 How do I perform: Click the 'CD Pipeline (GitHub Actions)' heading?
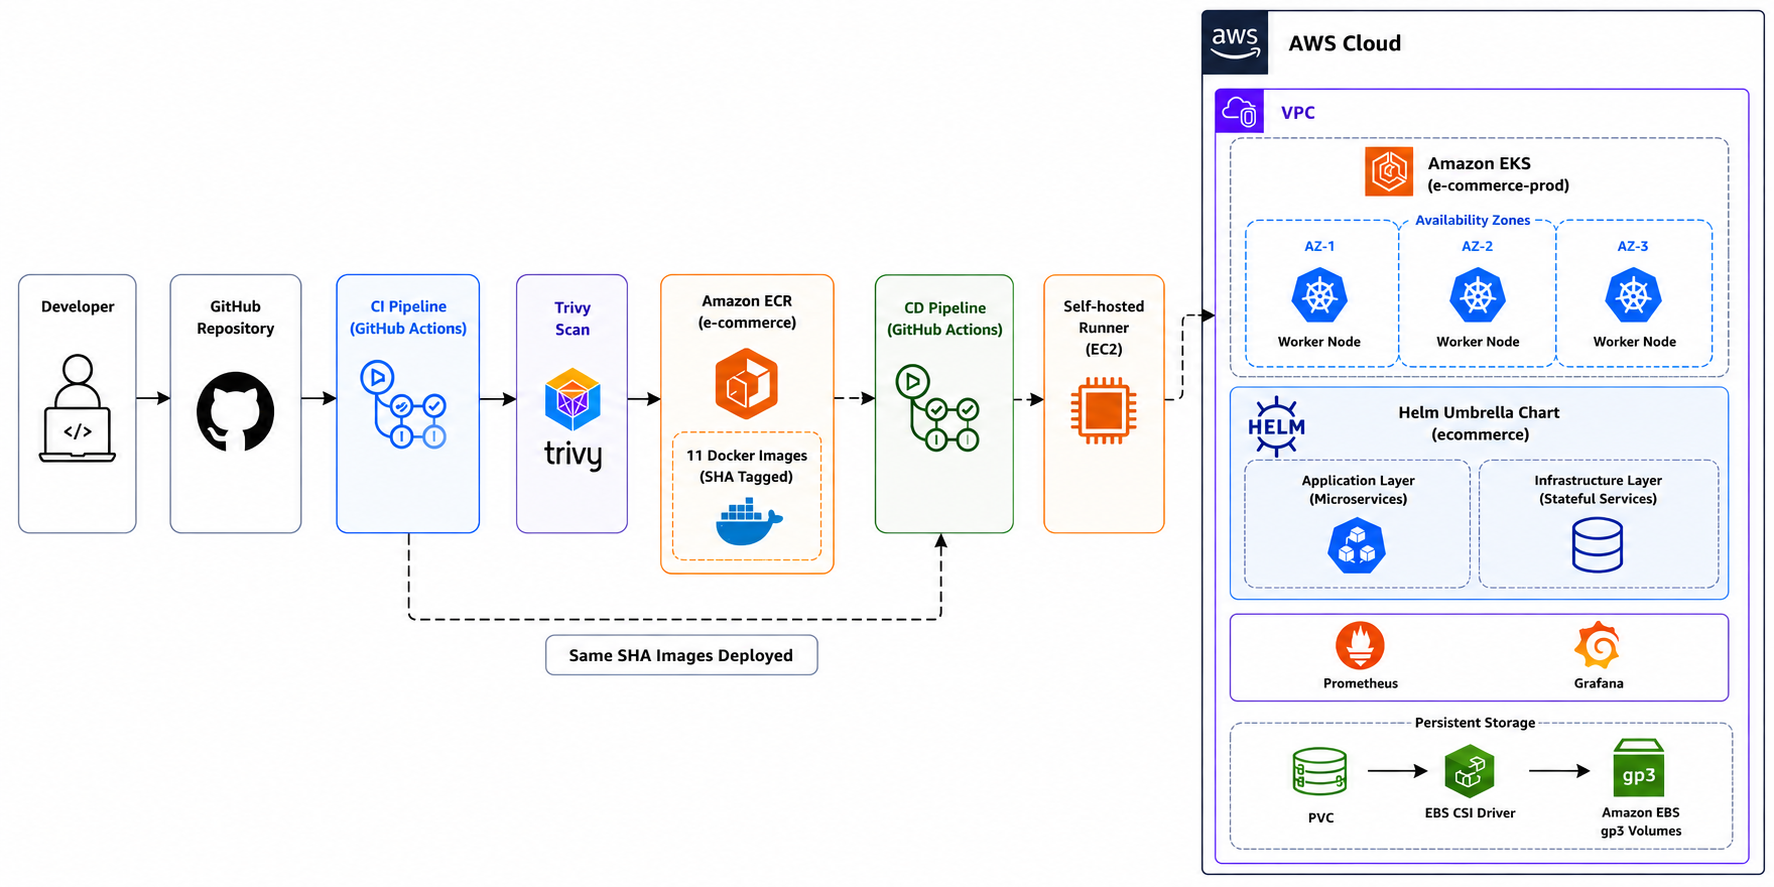(944, 319)
